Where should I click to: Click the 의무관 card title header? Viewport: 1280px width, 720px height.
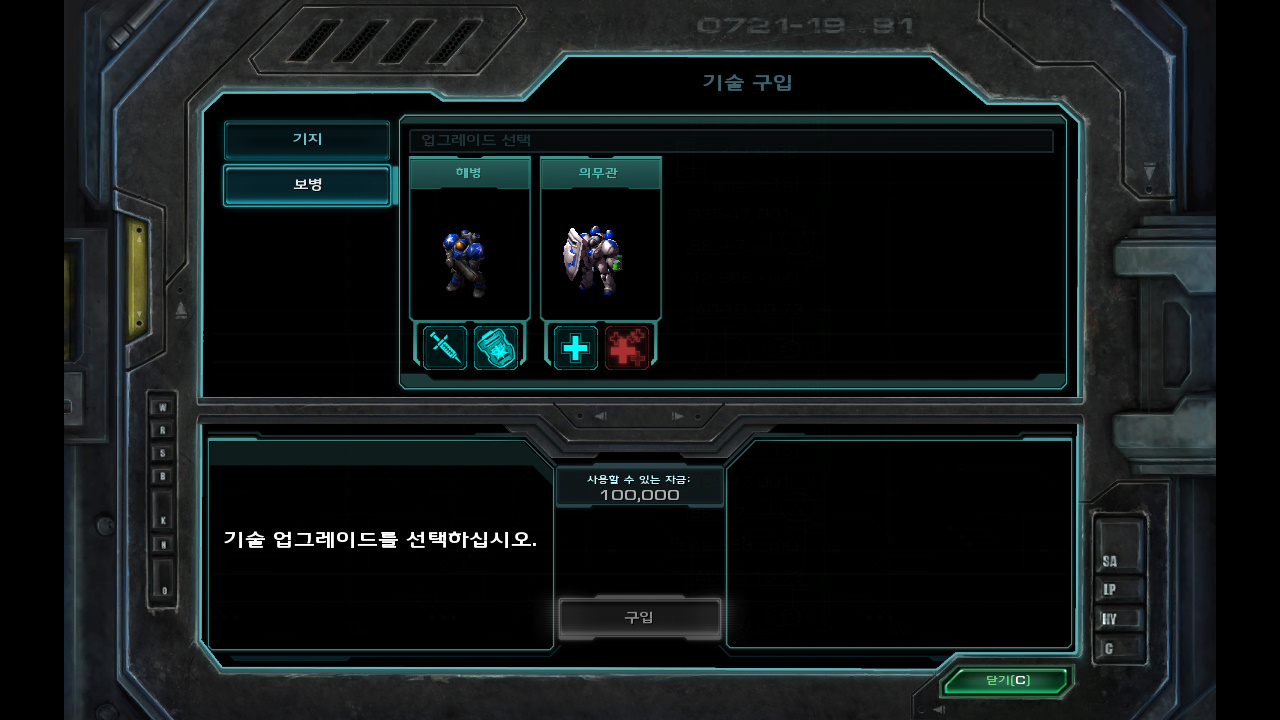600,173
